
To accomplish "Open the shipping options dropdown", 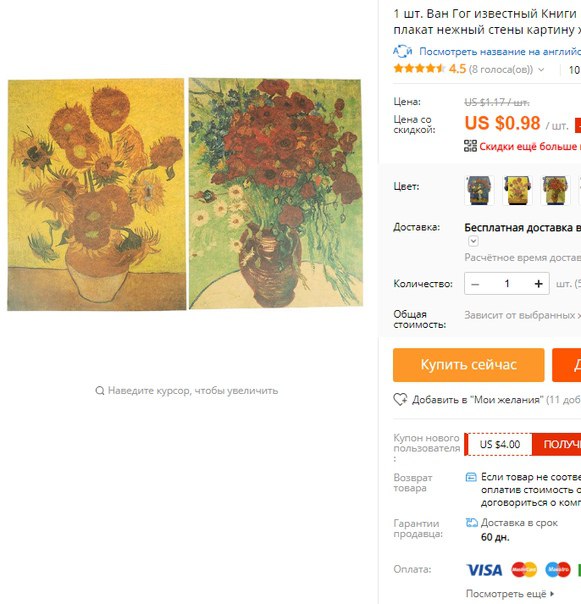I will (474, 241).
